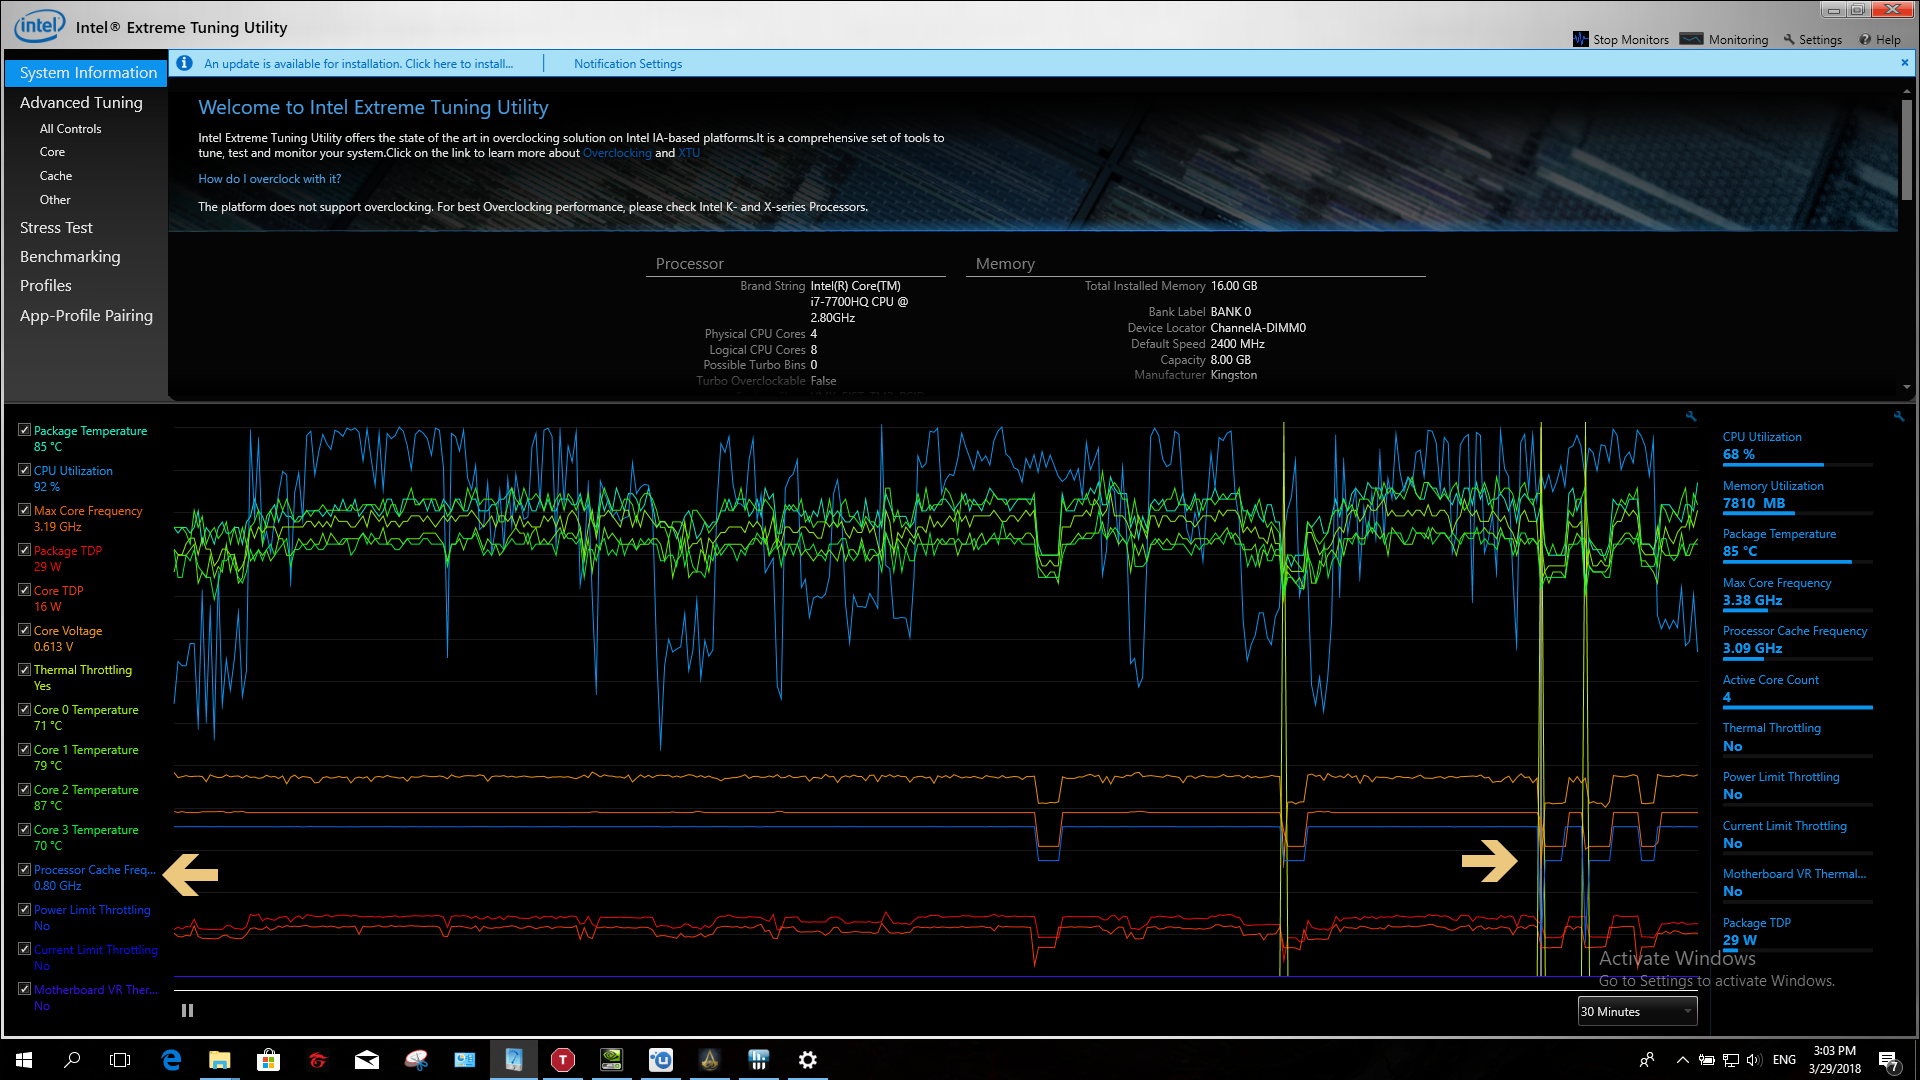Click ENG language indicator in tray
The height and width of the screenshot is (1080, 1920).
(1784, 1060)
